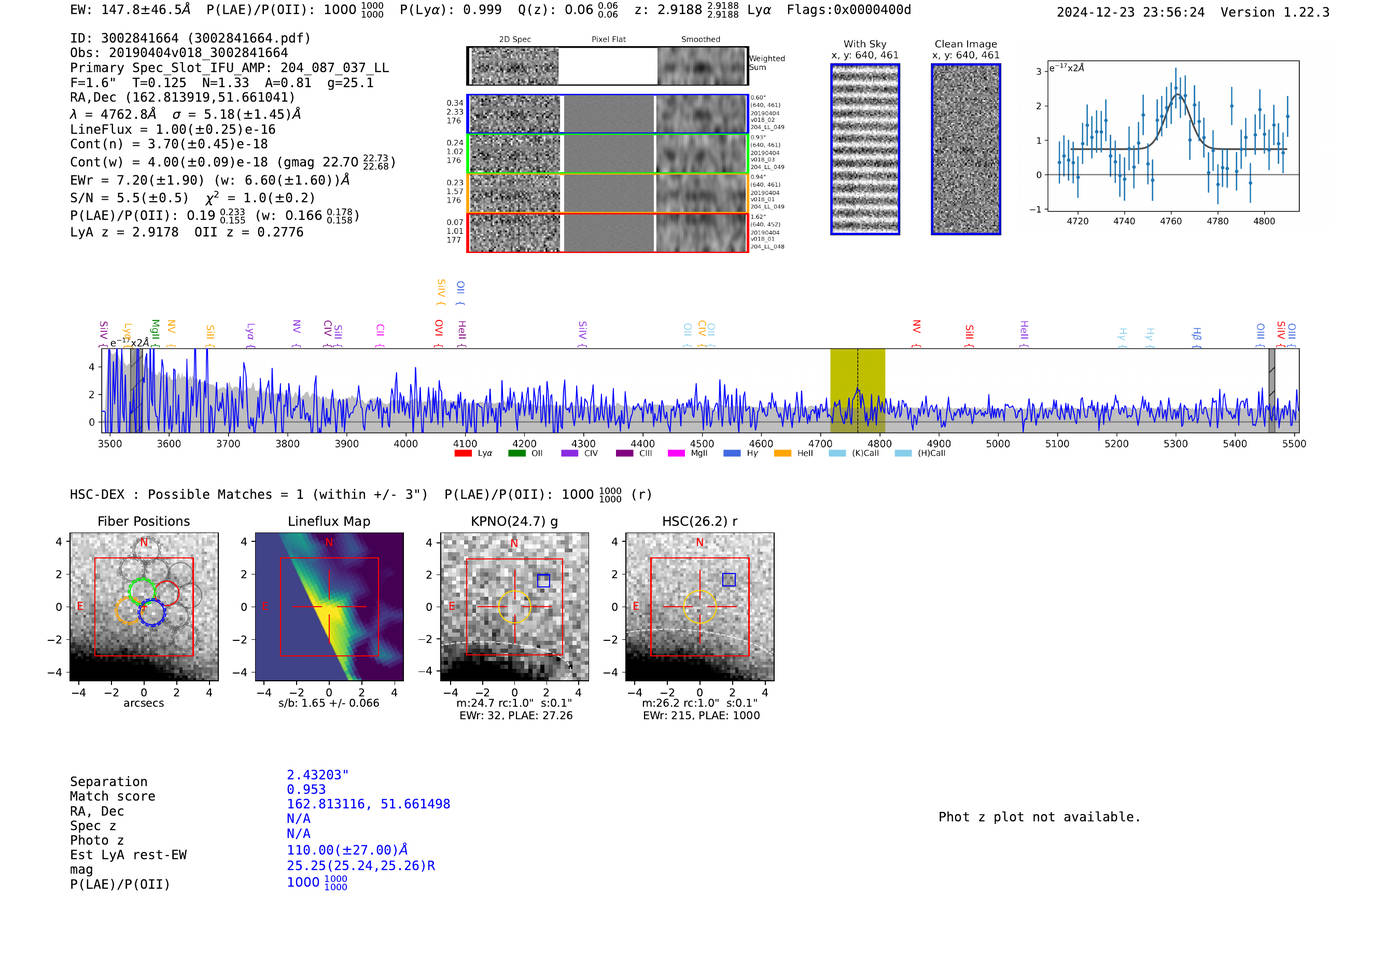The height and width of the screenshot is (953, 1400).
Task: Open the Clean Image cutout
Action: pyautogui.click(x=966, y=149)
